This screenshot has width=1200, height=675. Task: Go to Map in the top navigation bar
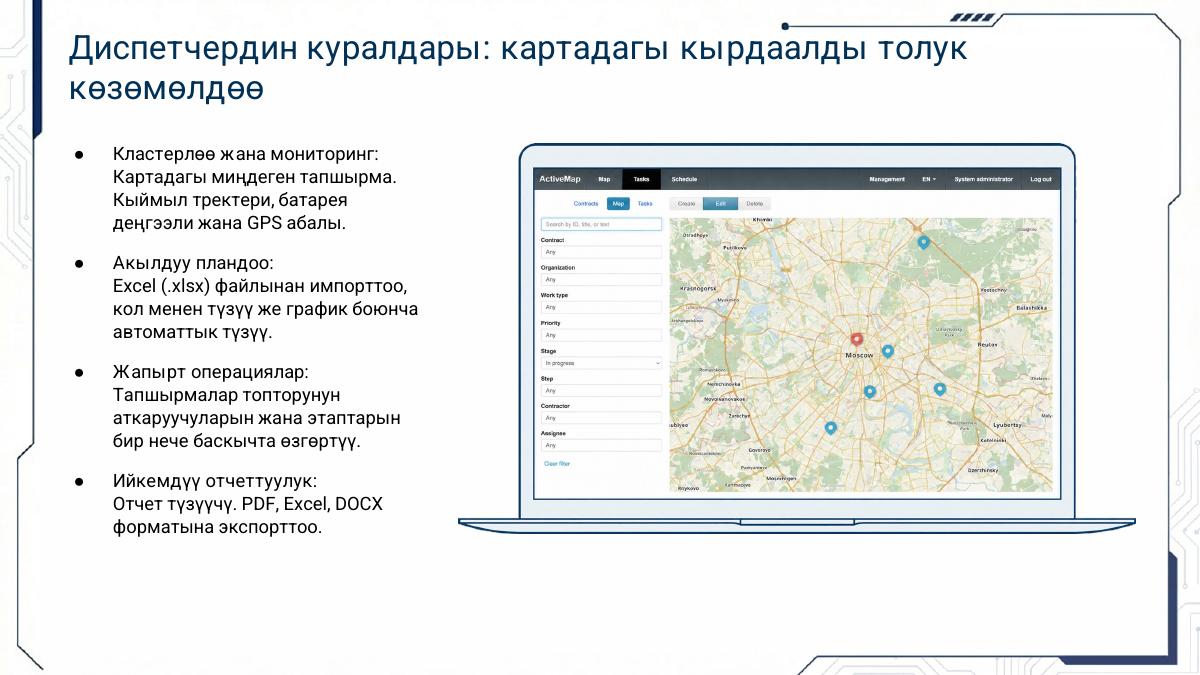(604, 179)
